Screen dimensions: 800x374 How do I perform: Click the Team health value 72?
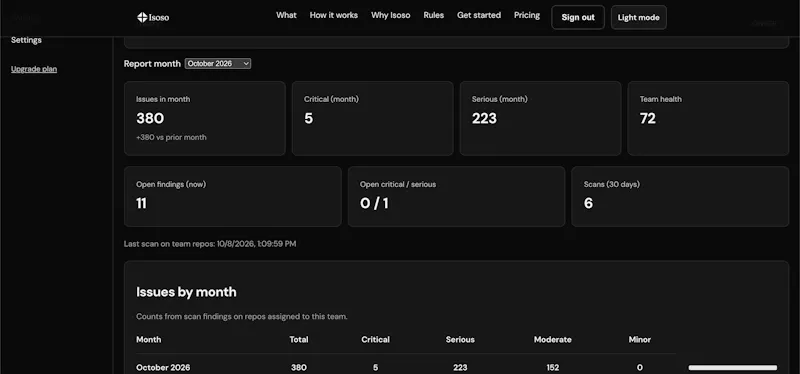coord(648,118)
